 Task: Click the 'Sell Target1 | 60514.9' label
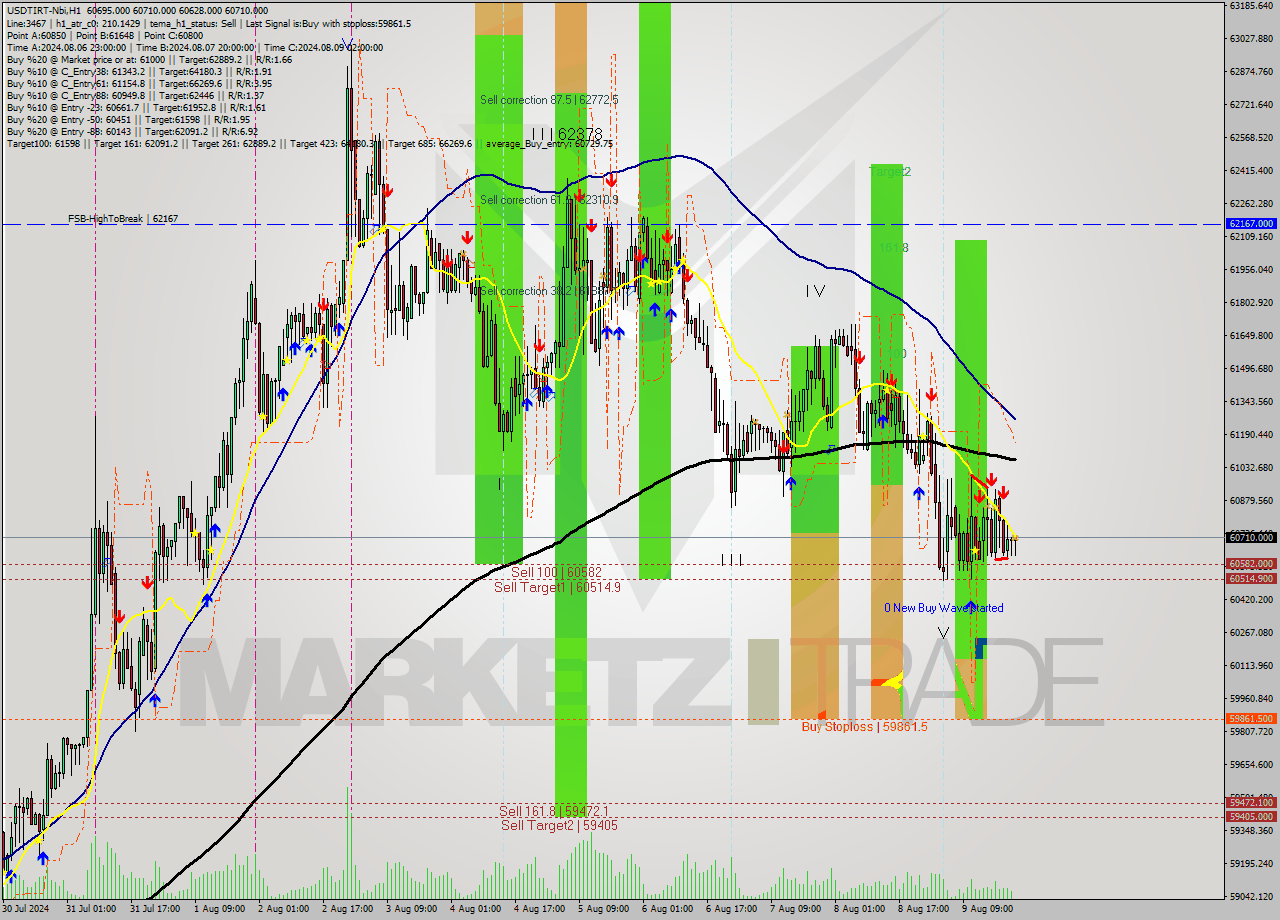pyautogui.click(x=557, y=587)
